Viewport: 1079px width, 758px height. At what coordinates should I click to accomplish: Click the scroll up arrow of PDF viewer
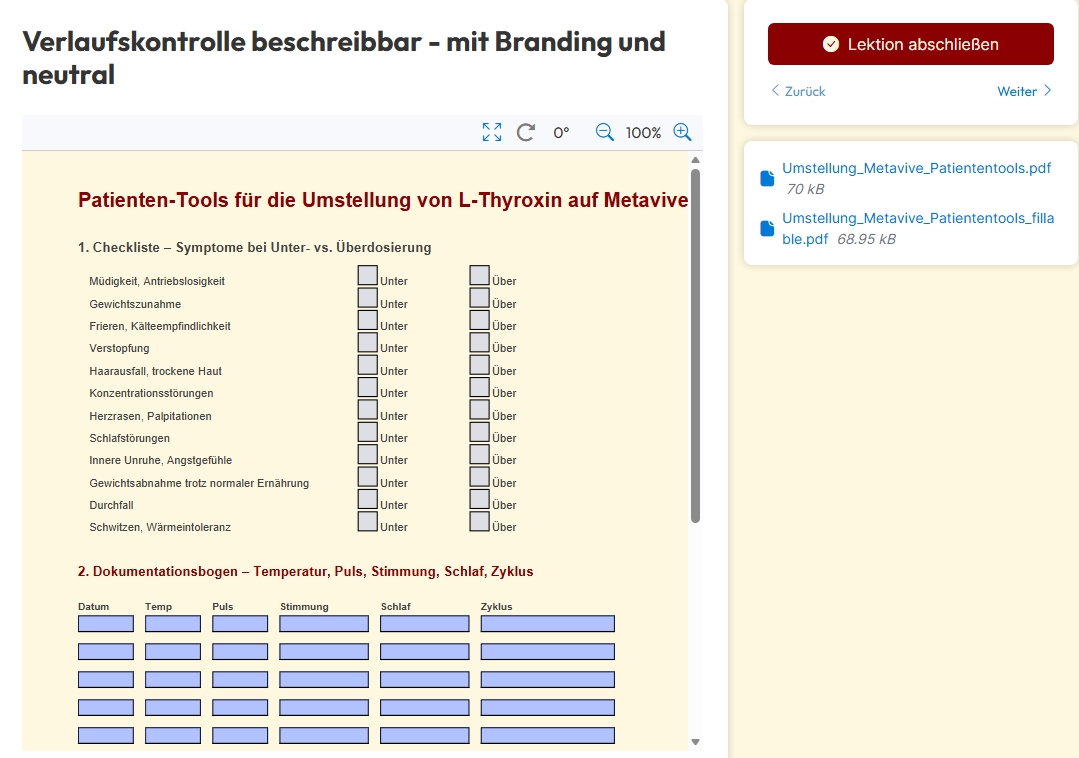point(695,160)
